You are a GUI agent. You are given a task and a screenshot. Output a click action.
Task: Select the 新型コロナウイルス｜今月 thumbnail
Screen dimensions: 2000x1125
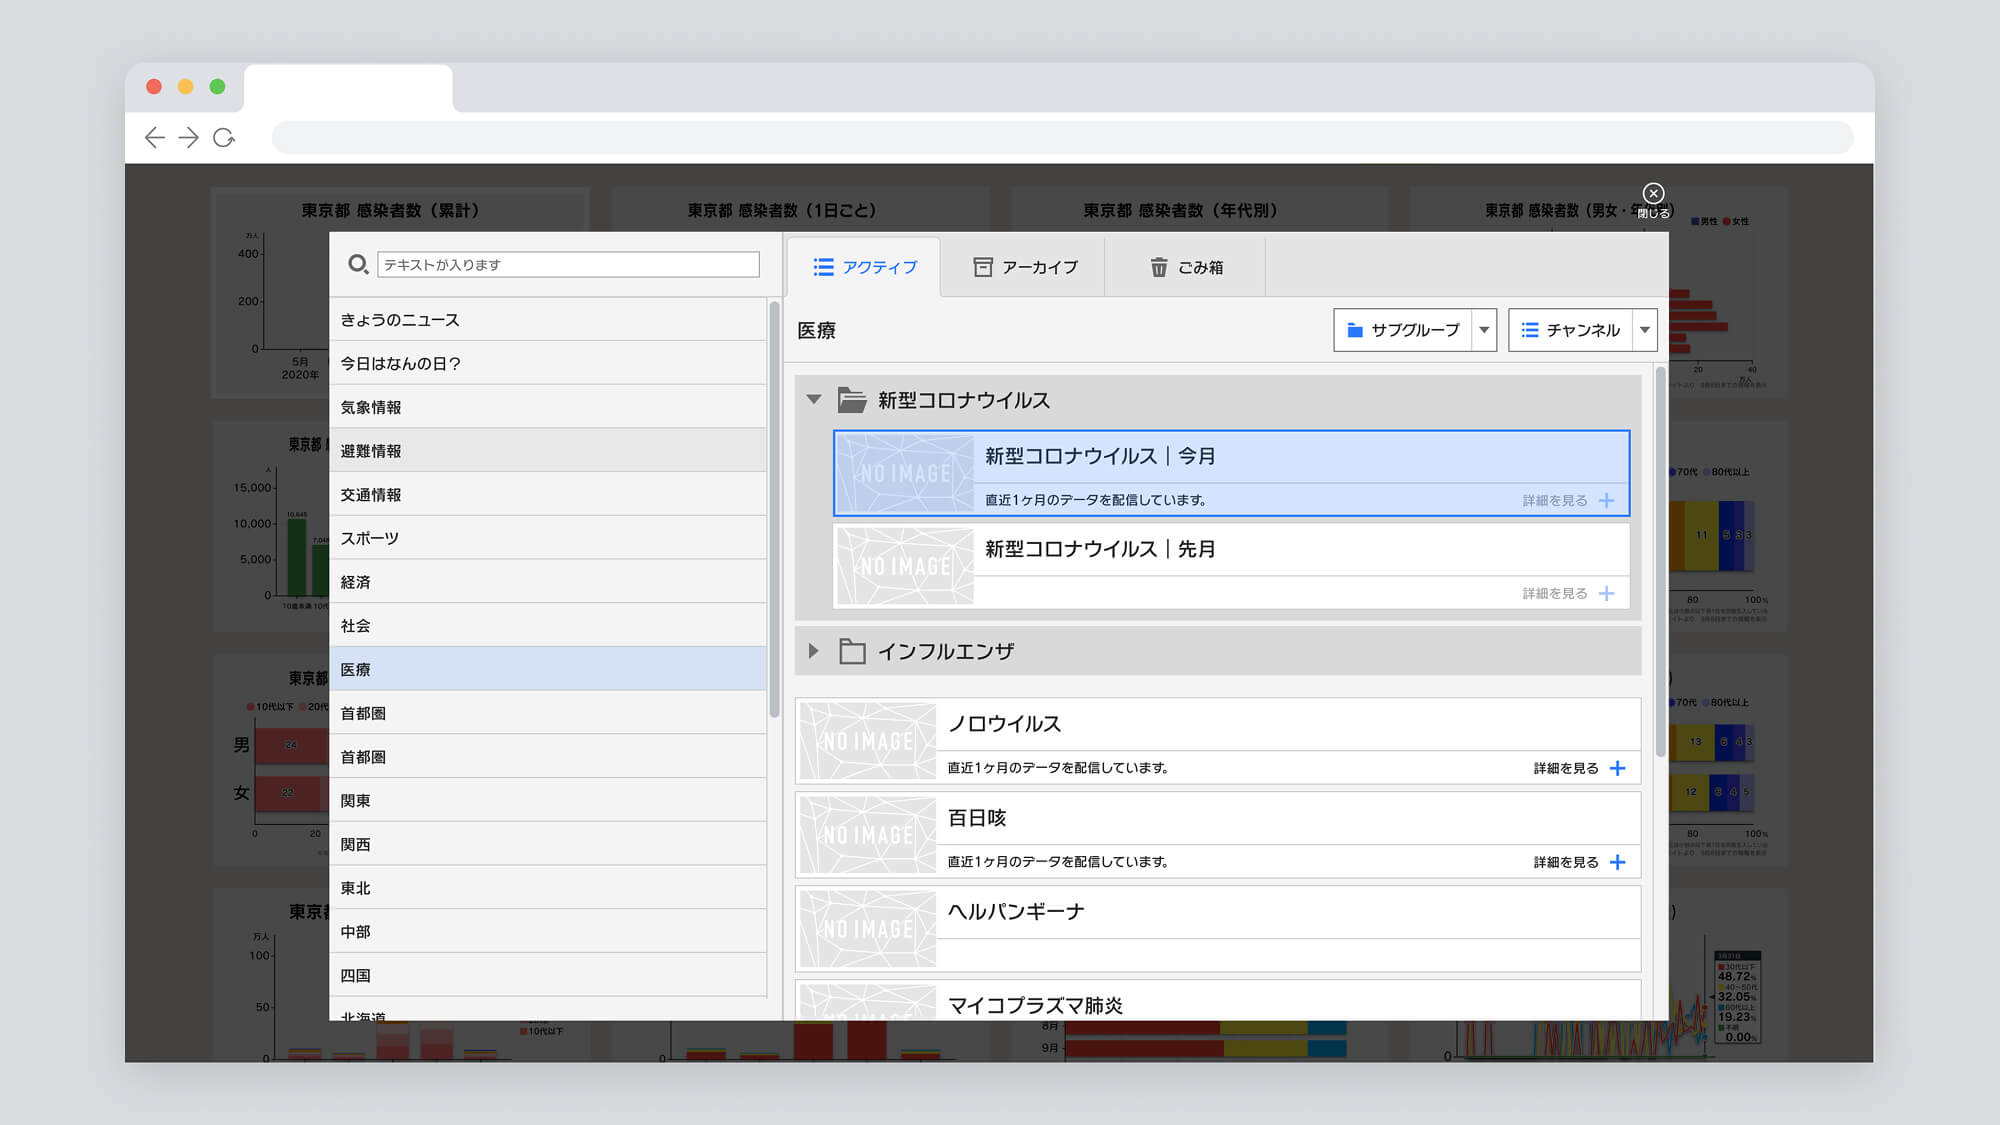point(905,473)
